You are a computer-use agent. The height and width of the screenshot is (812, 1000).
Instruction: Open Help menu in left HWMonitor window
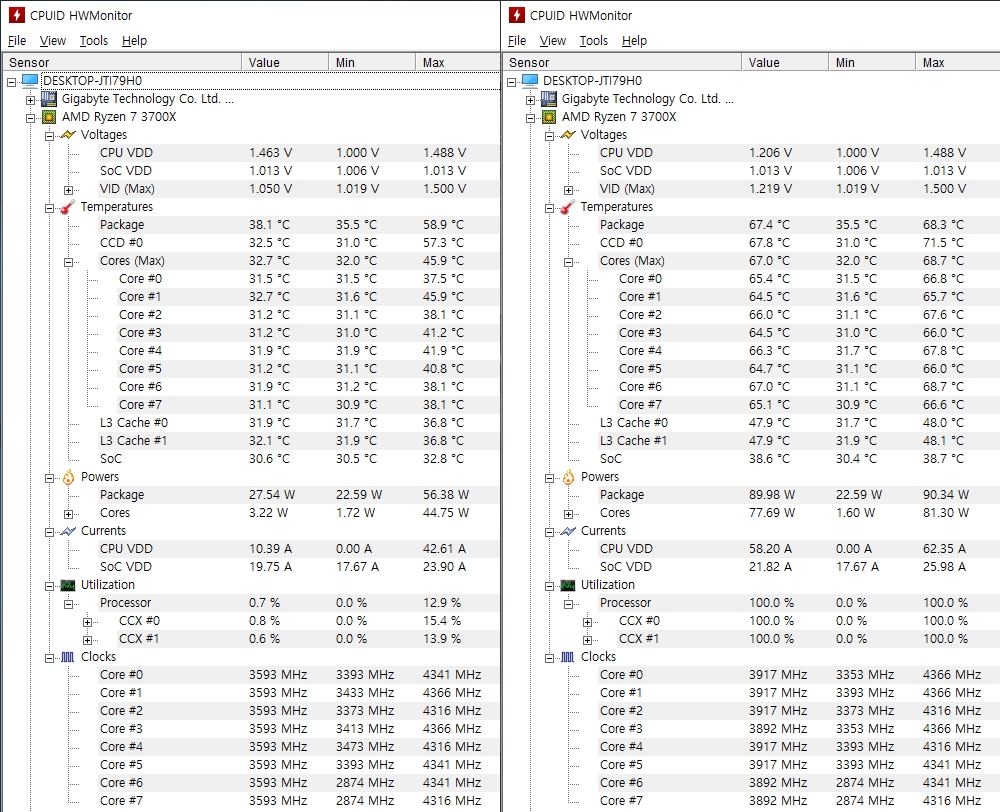[x=135, y=41]
